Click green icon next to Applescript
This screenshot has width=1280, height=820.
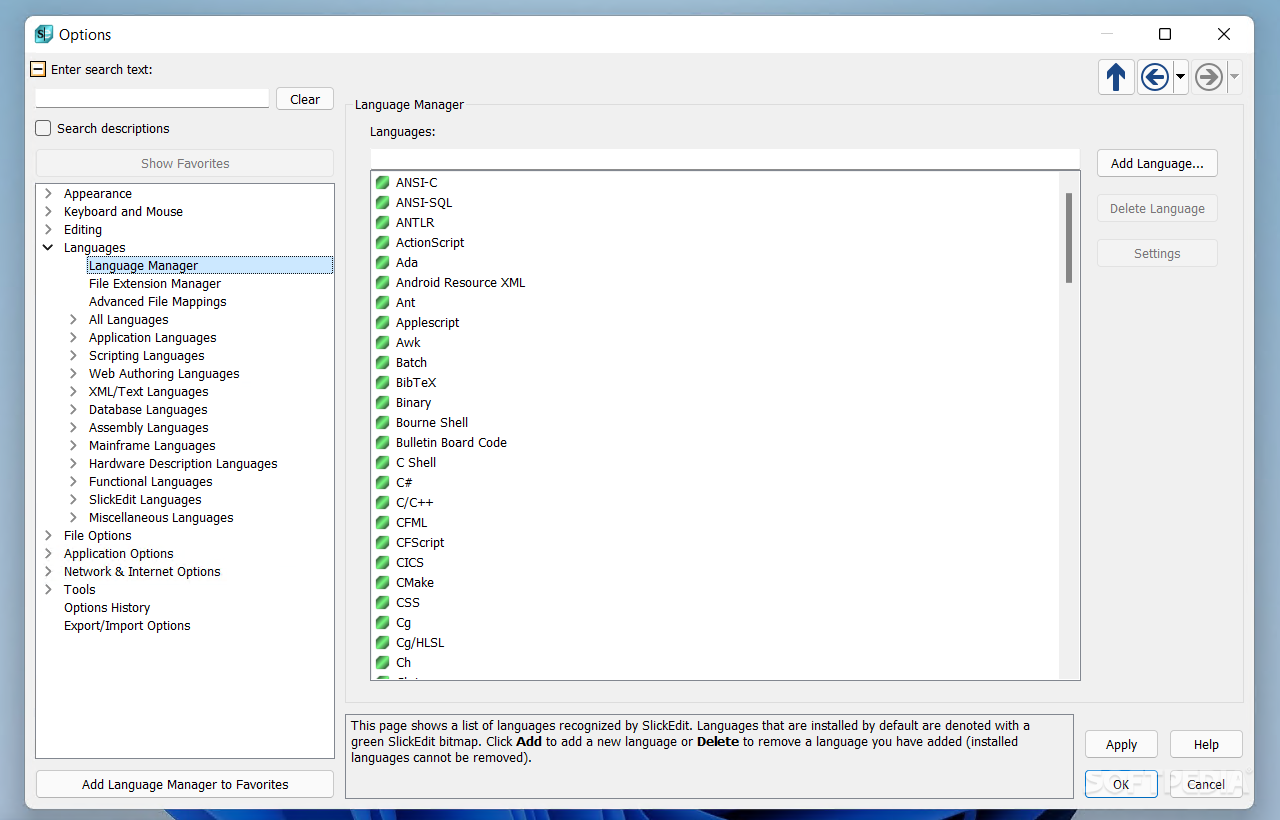(x=382, y=323)
